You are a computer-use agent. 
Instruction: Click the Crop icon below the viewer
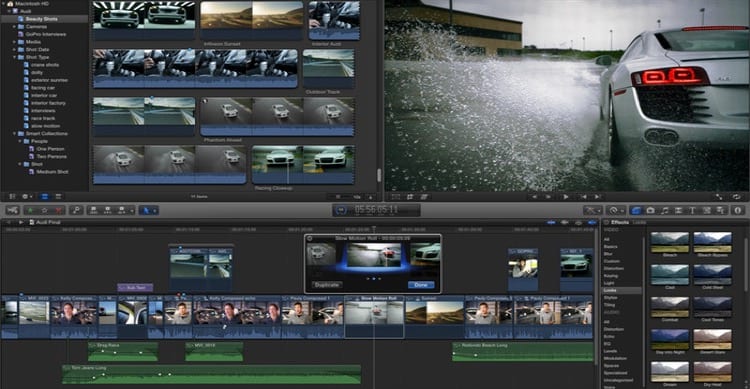[x=410, y=197]
